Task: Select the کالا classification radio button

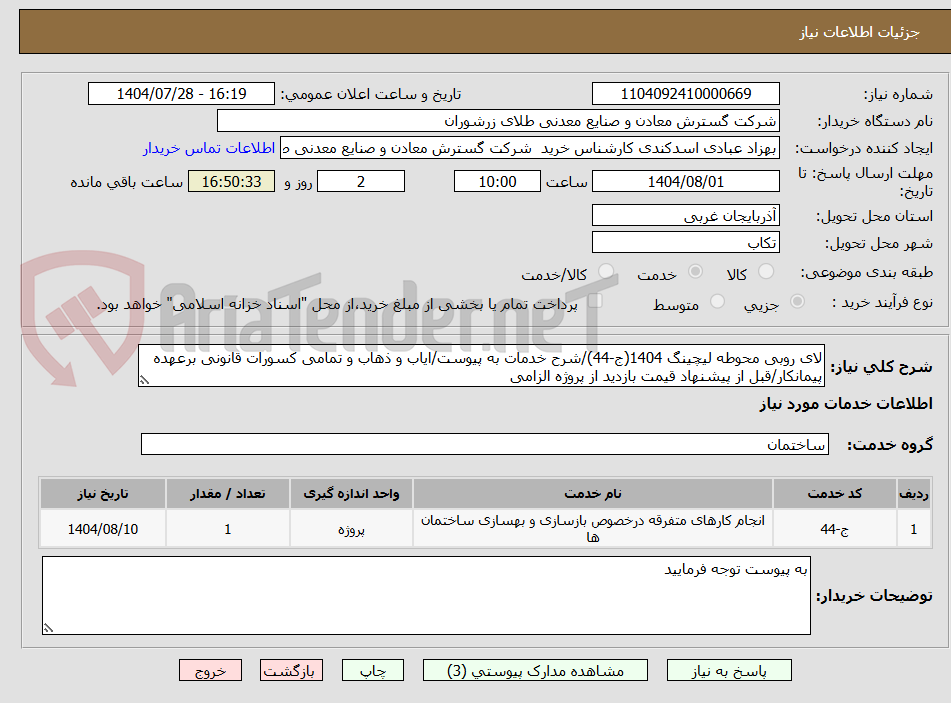Action: click(x=767, y=271)
